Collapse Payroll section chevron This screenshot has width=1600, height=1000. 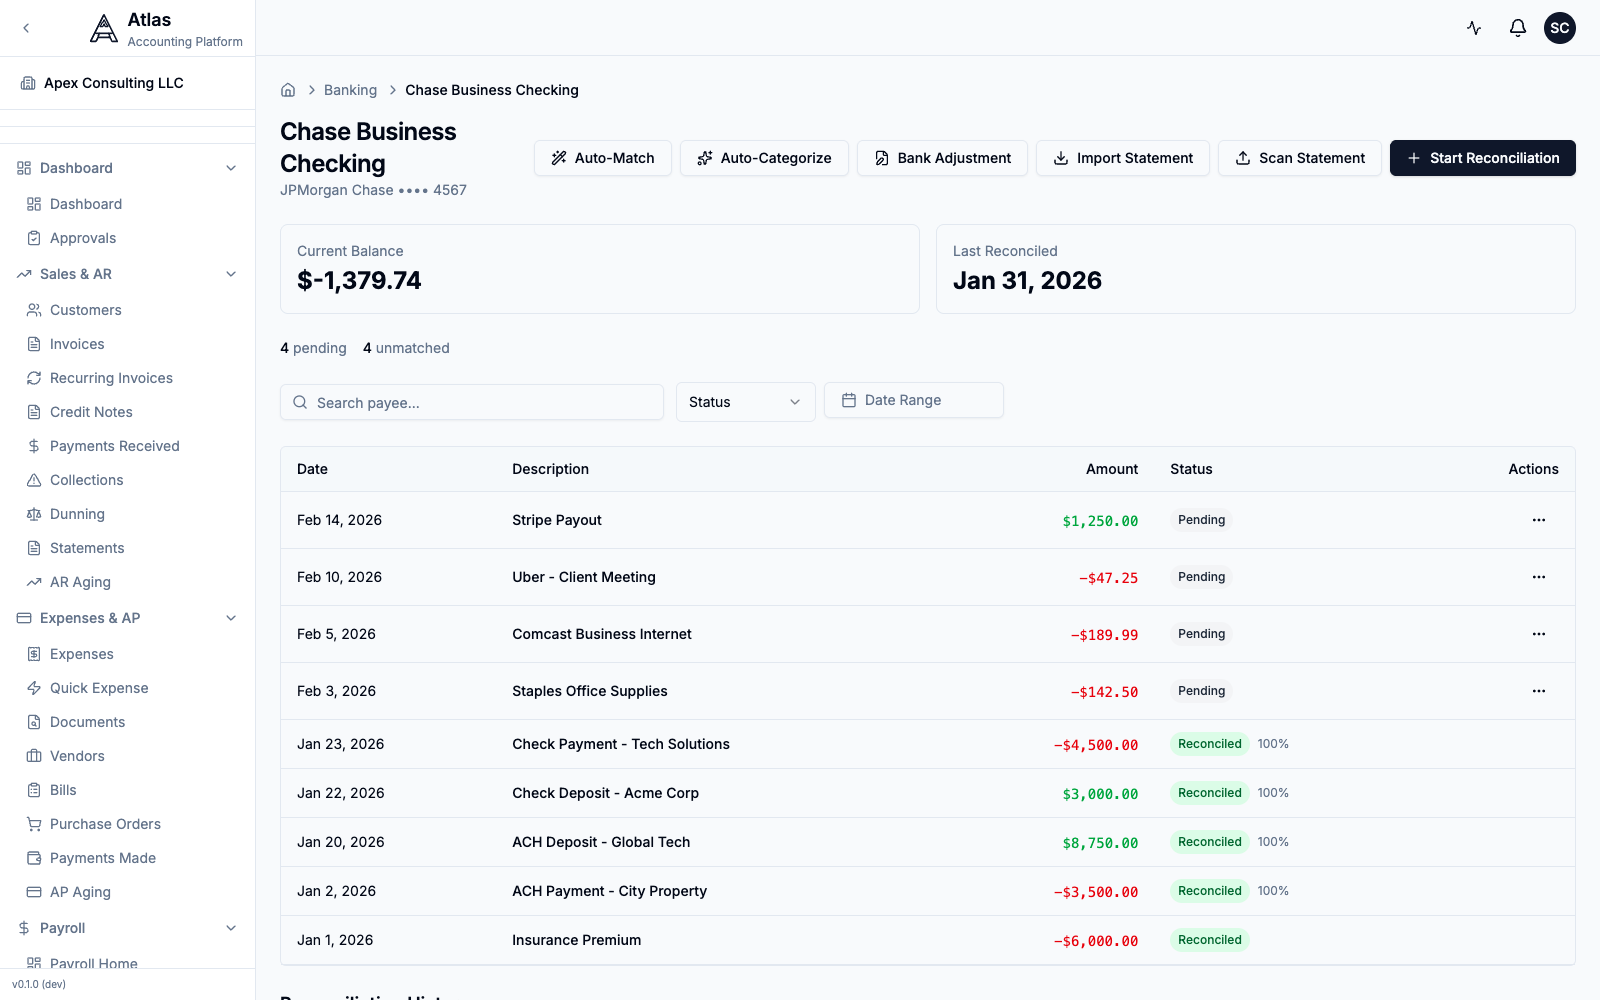231,928
